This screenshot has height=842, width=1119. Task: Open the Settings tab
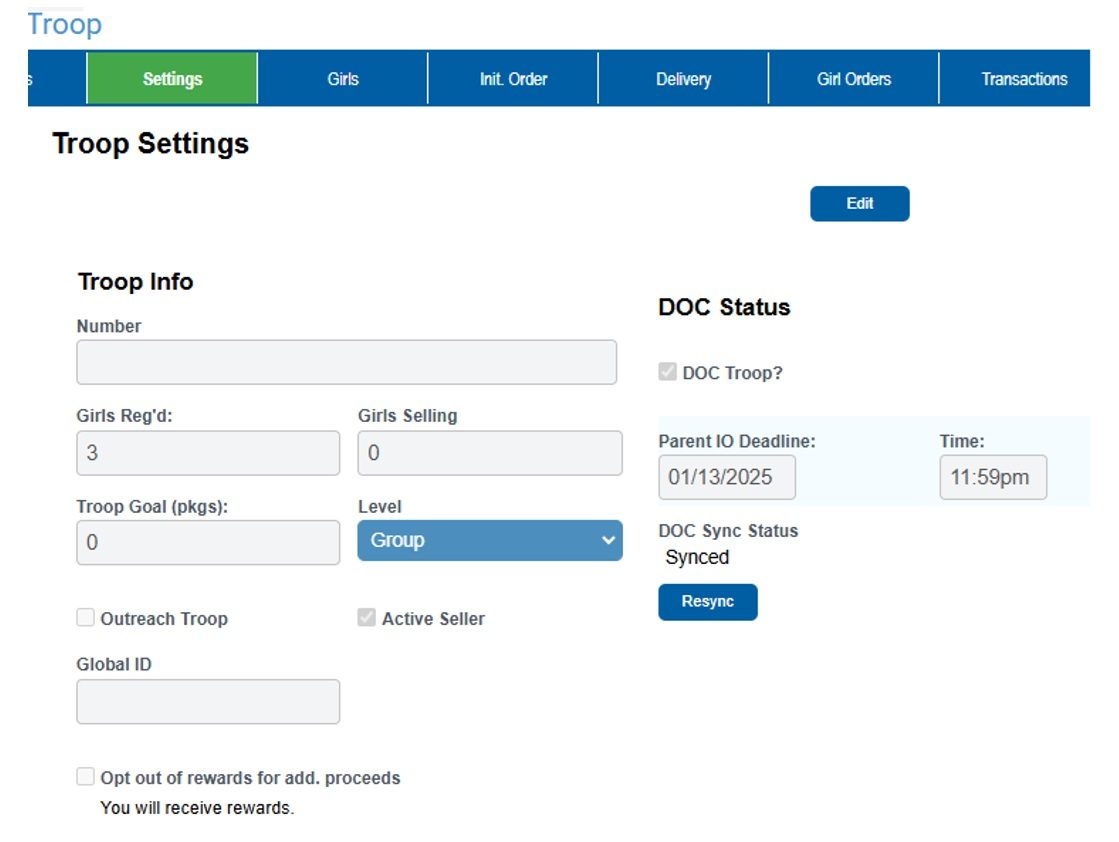point(172,79)
